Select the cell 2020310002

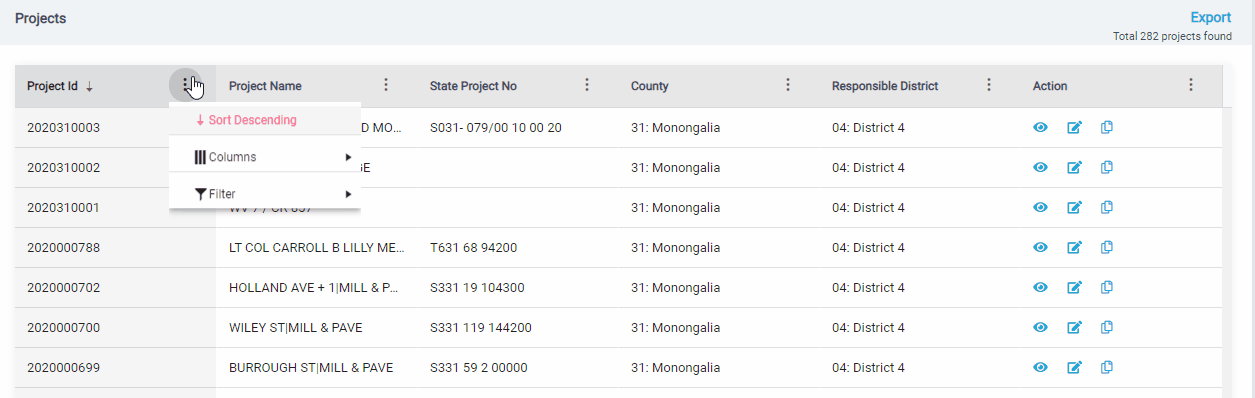click(115, 167)
